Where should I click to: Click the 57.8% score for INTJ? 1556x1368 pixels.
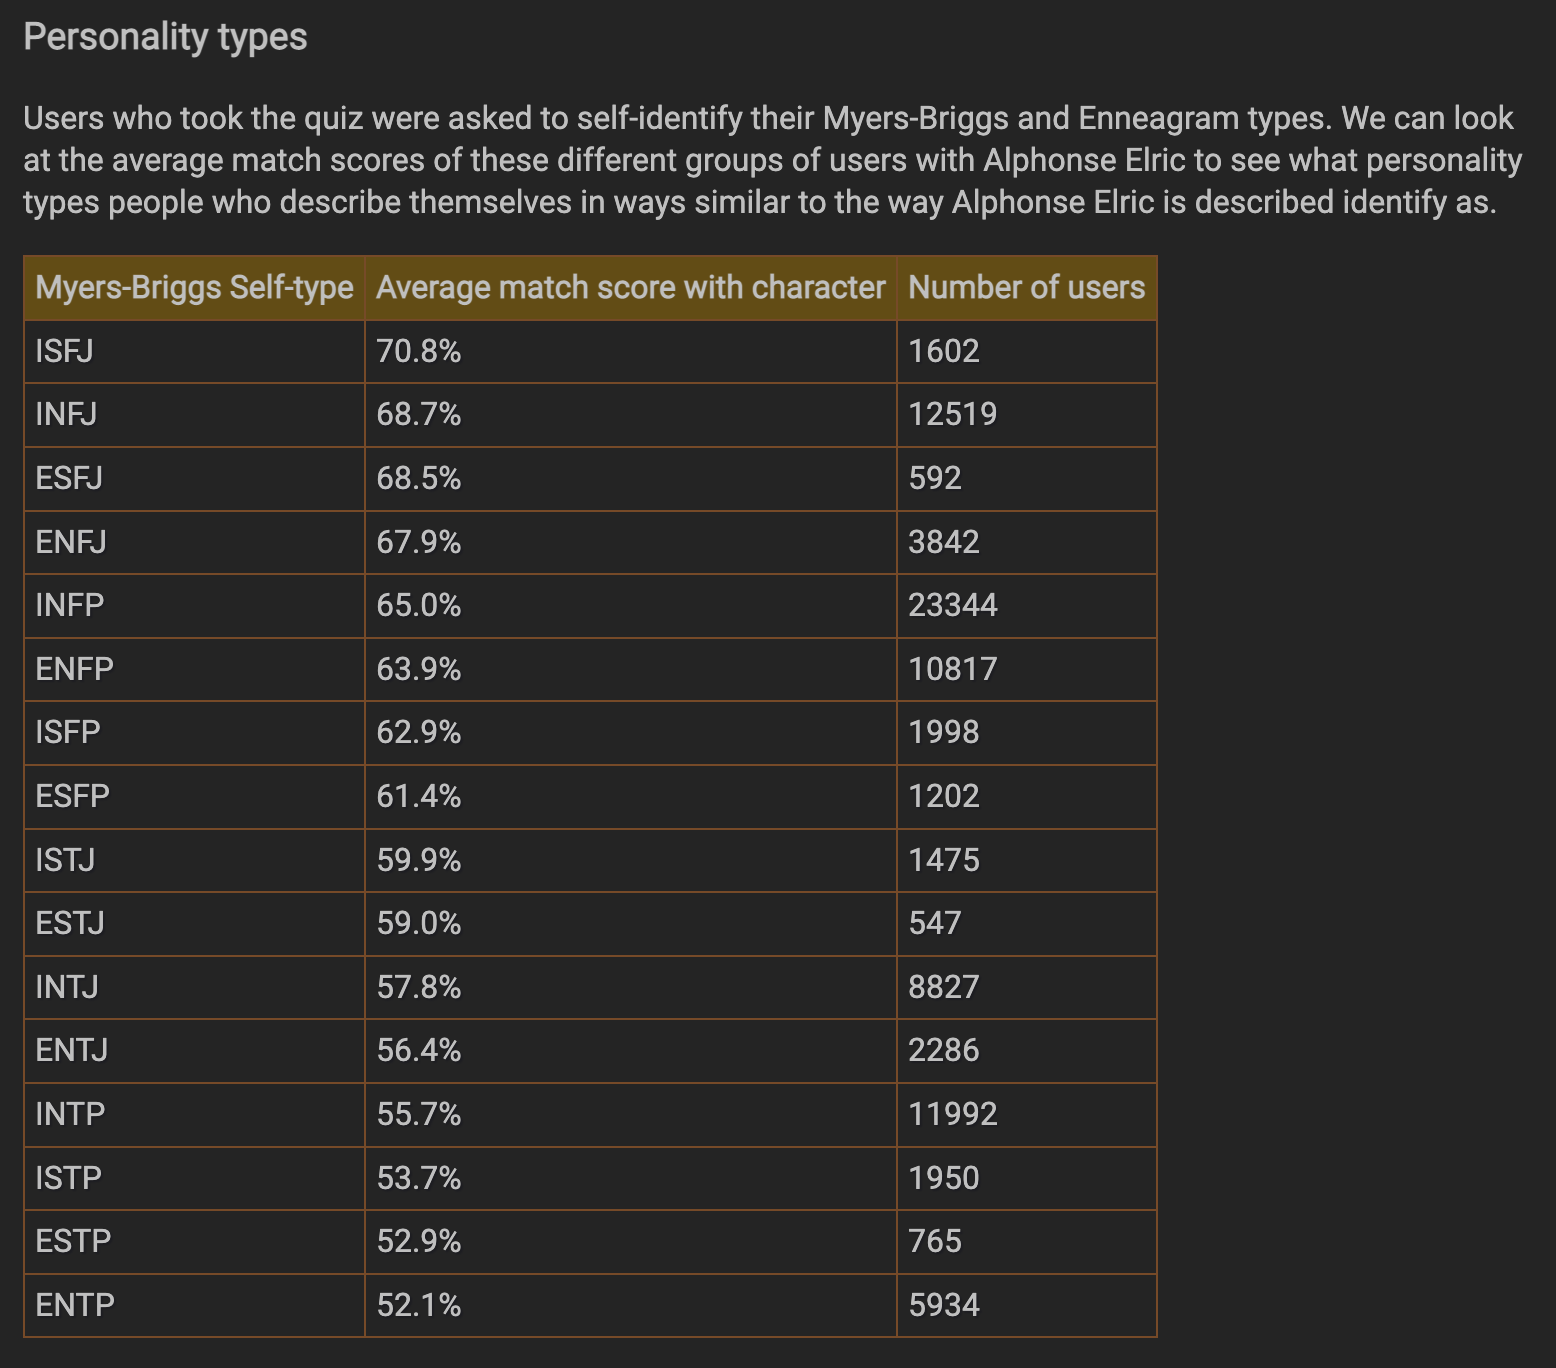[x=631, y=987]
